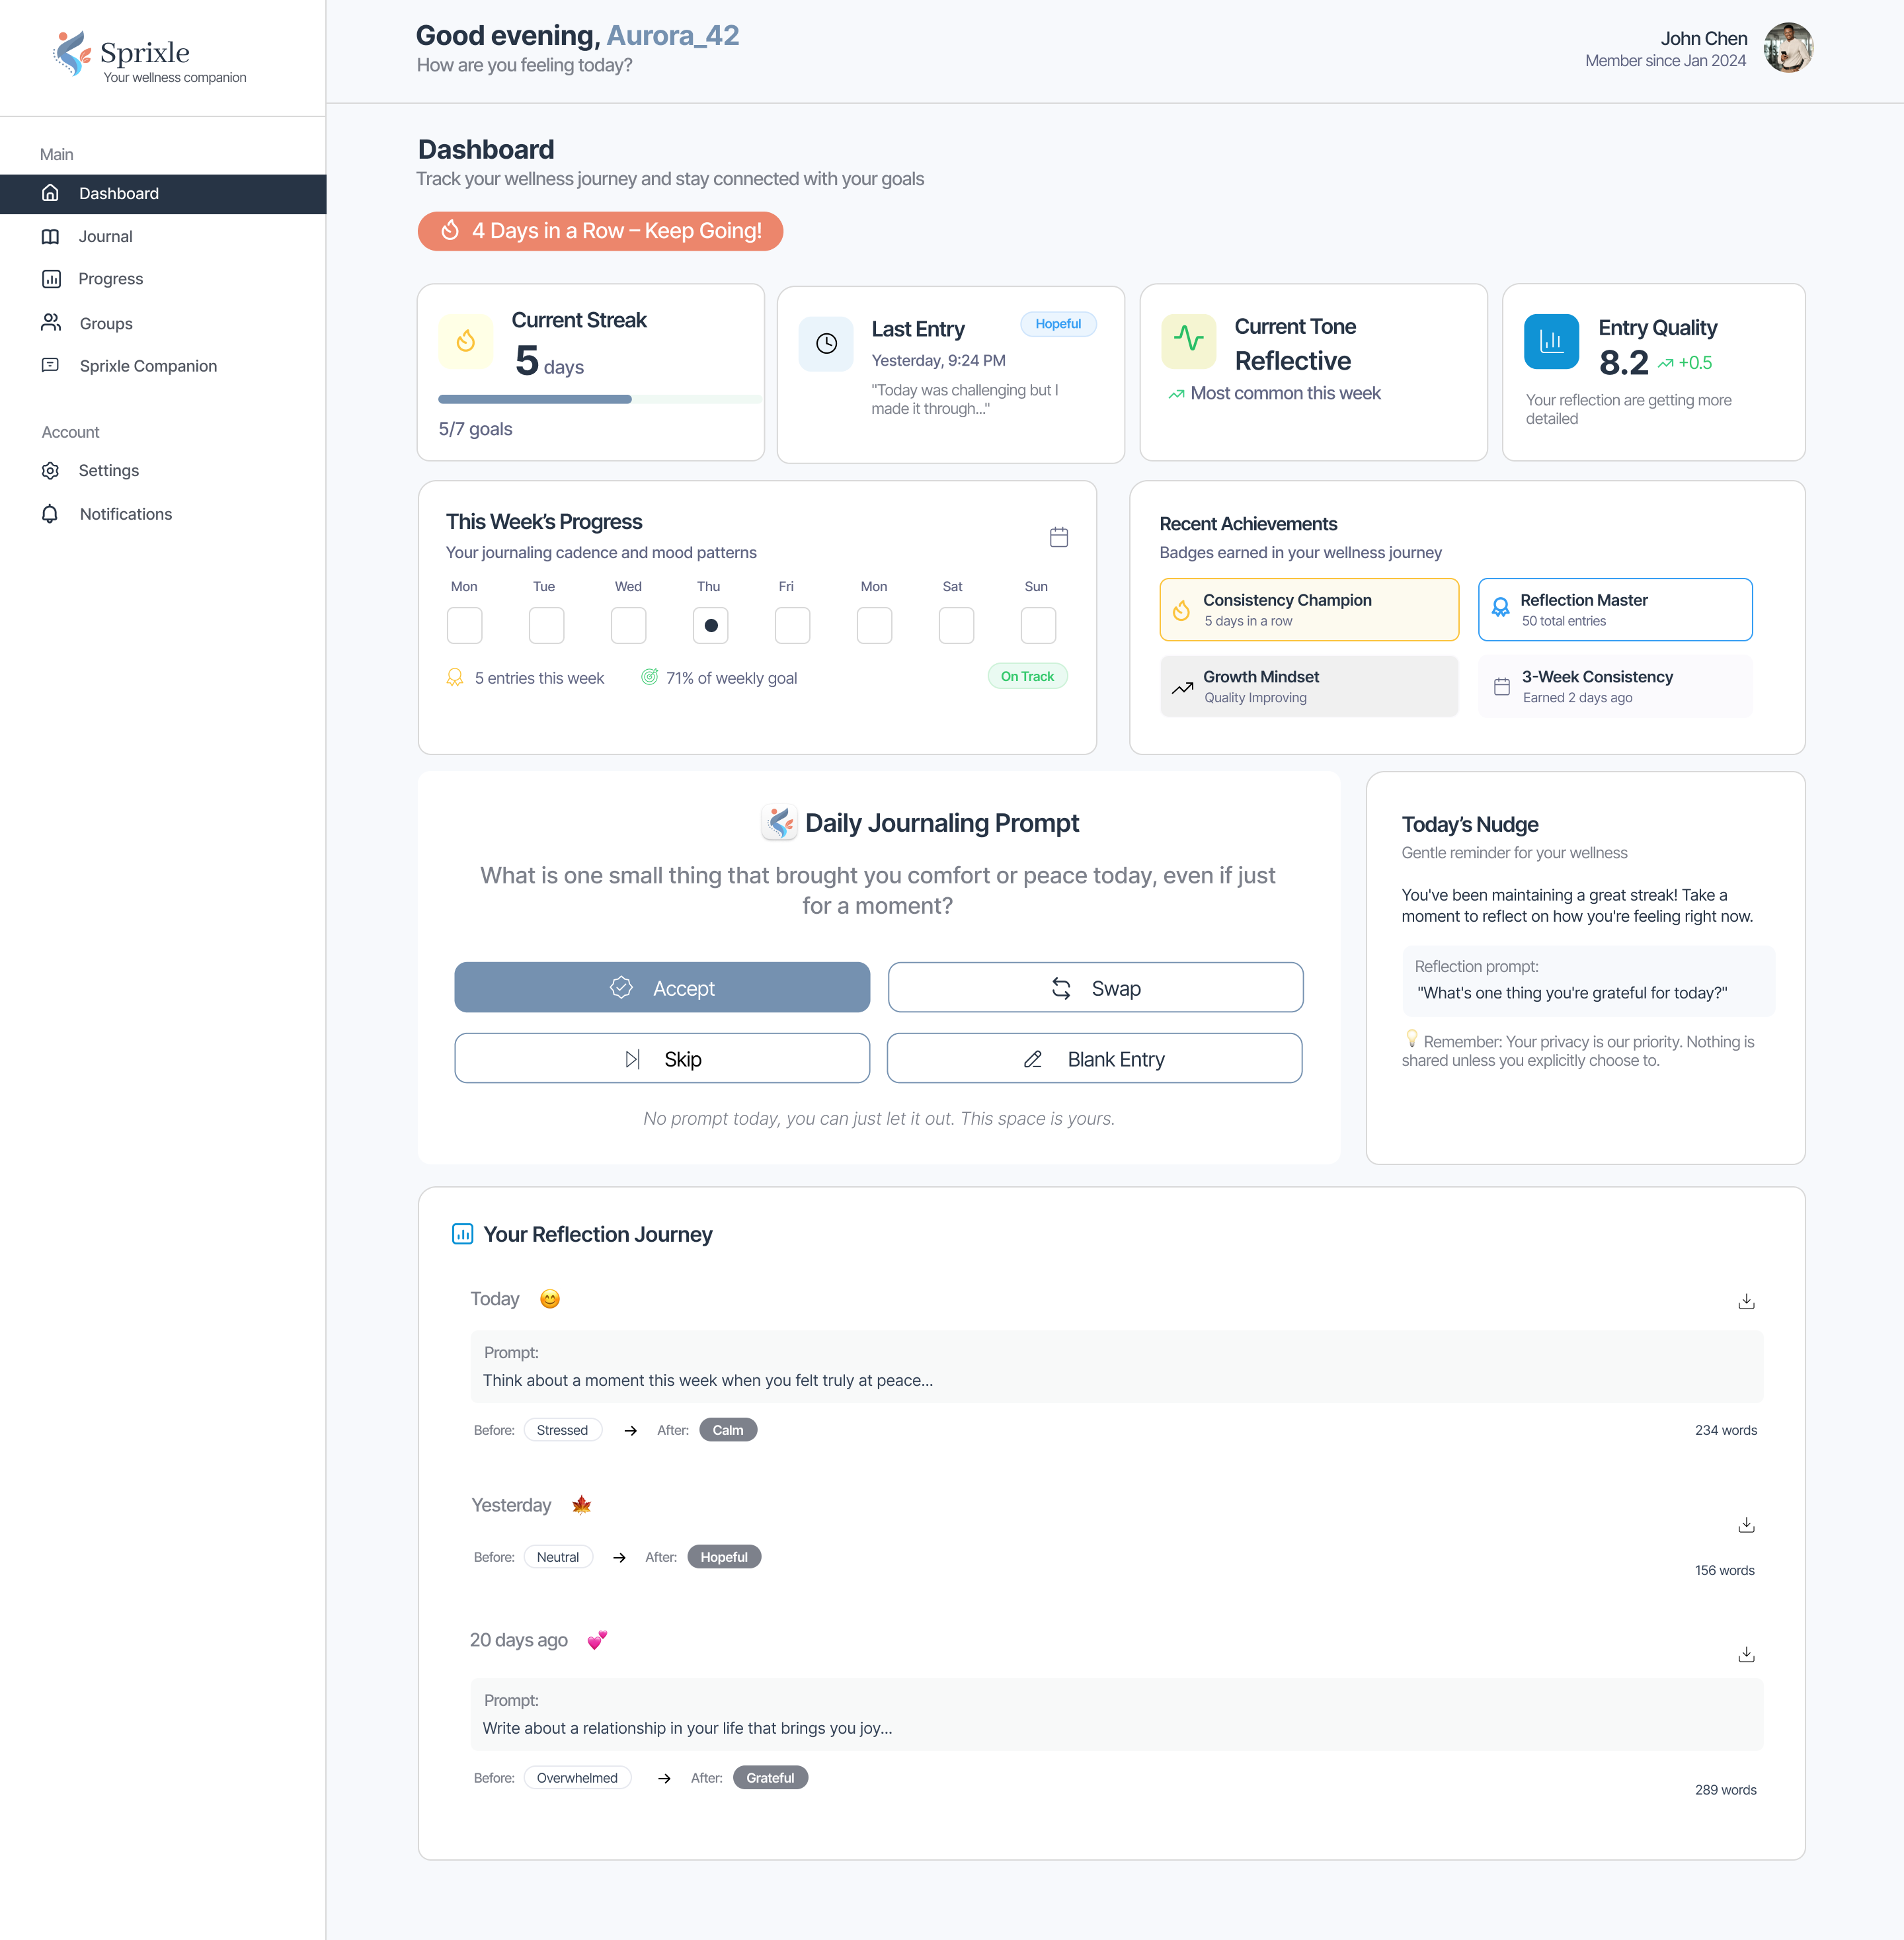
Task: Open Journal from sidebar menu
Action: [x=105, y=237]
